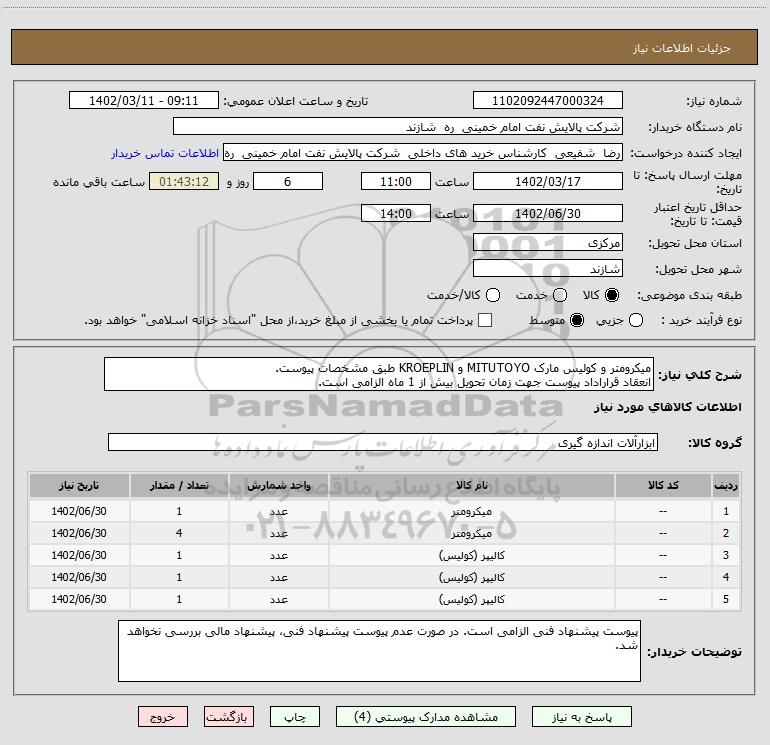770x745 pixels.
Task: Click the delivery province field مرکزی
Action: click(x=548, y=243)
